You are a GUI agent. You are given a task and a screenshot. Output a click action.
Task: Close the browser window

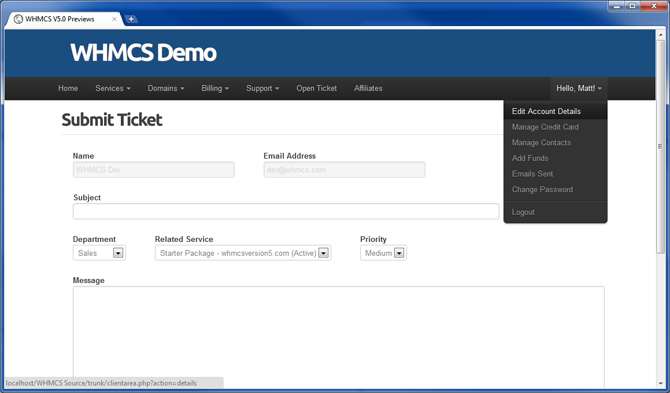click(654, 6)
